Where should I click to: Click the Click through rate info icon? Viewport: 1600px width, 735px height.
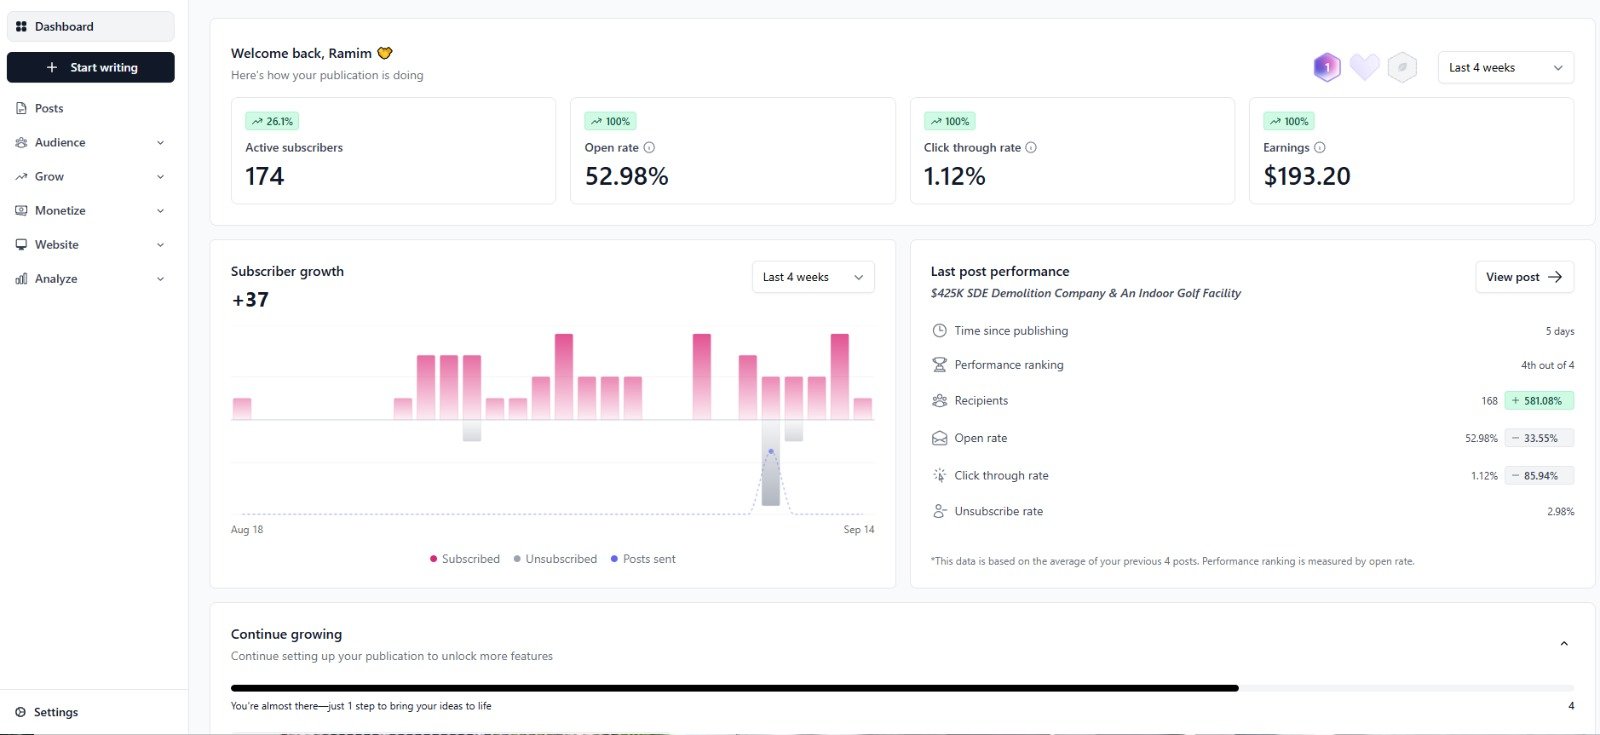point(1031,148)
